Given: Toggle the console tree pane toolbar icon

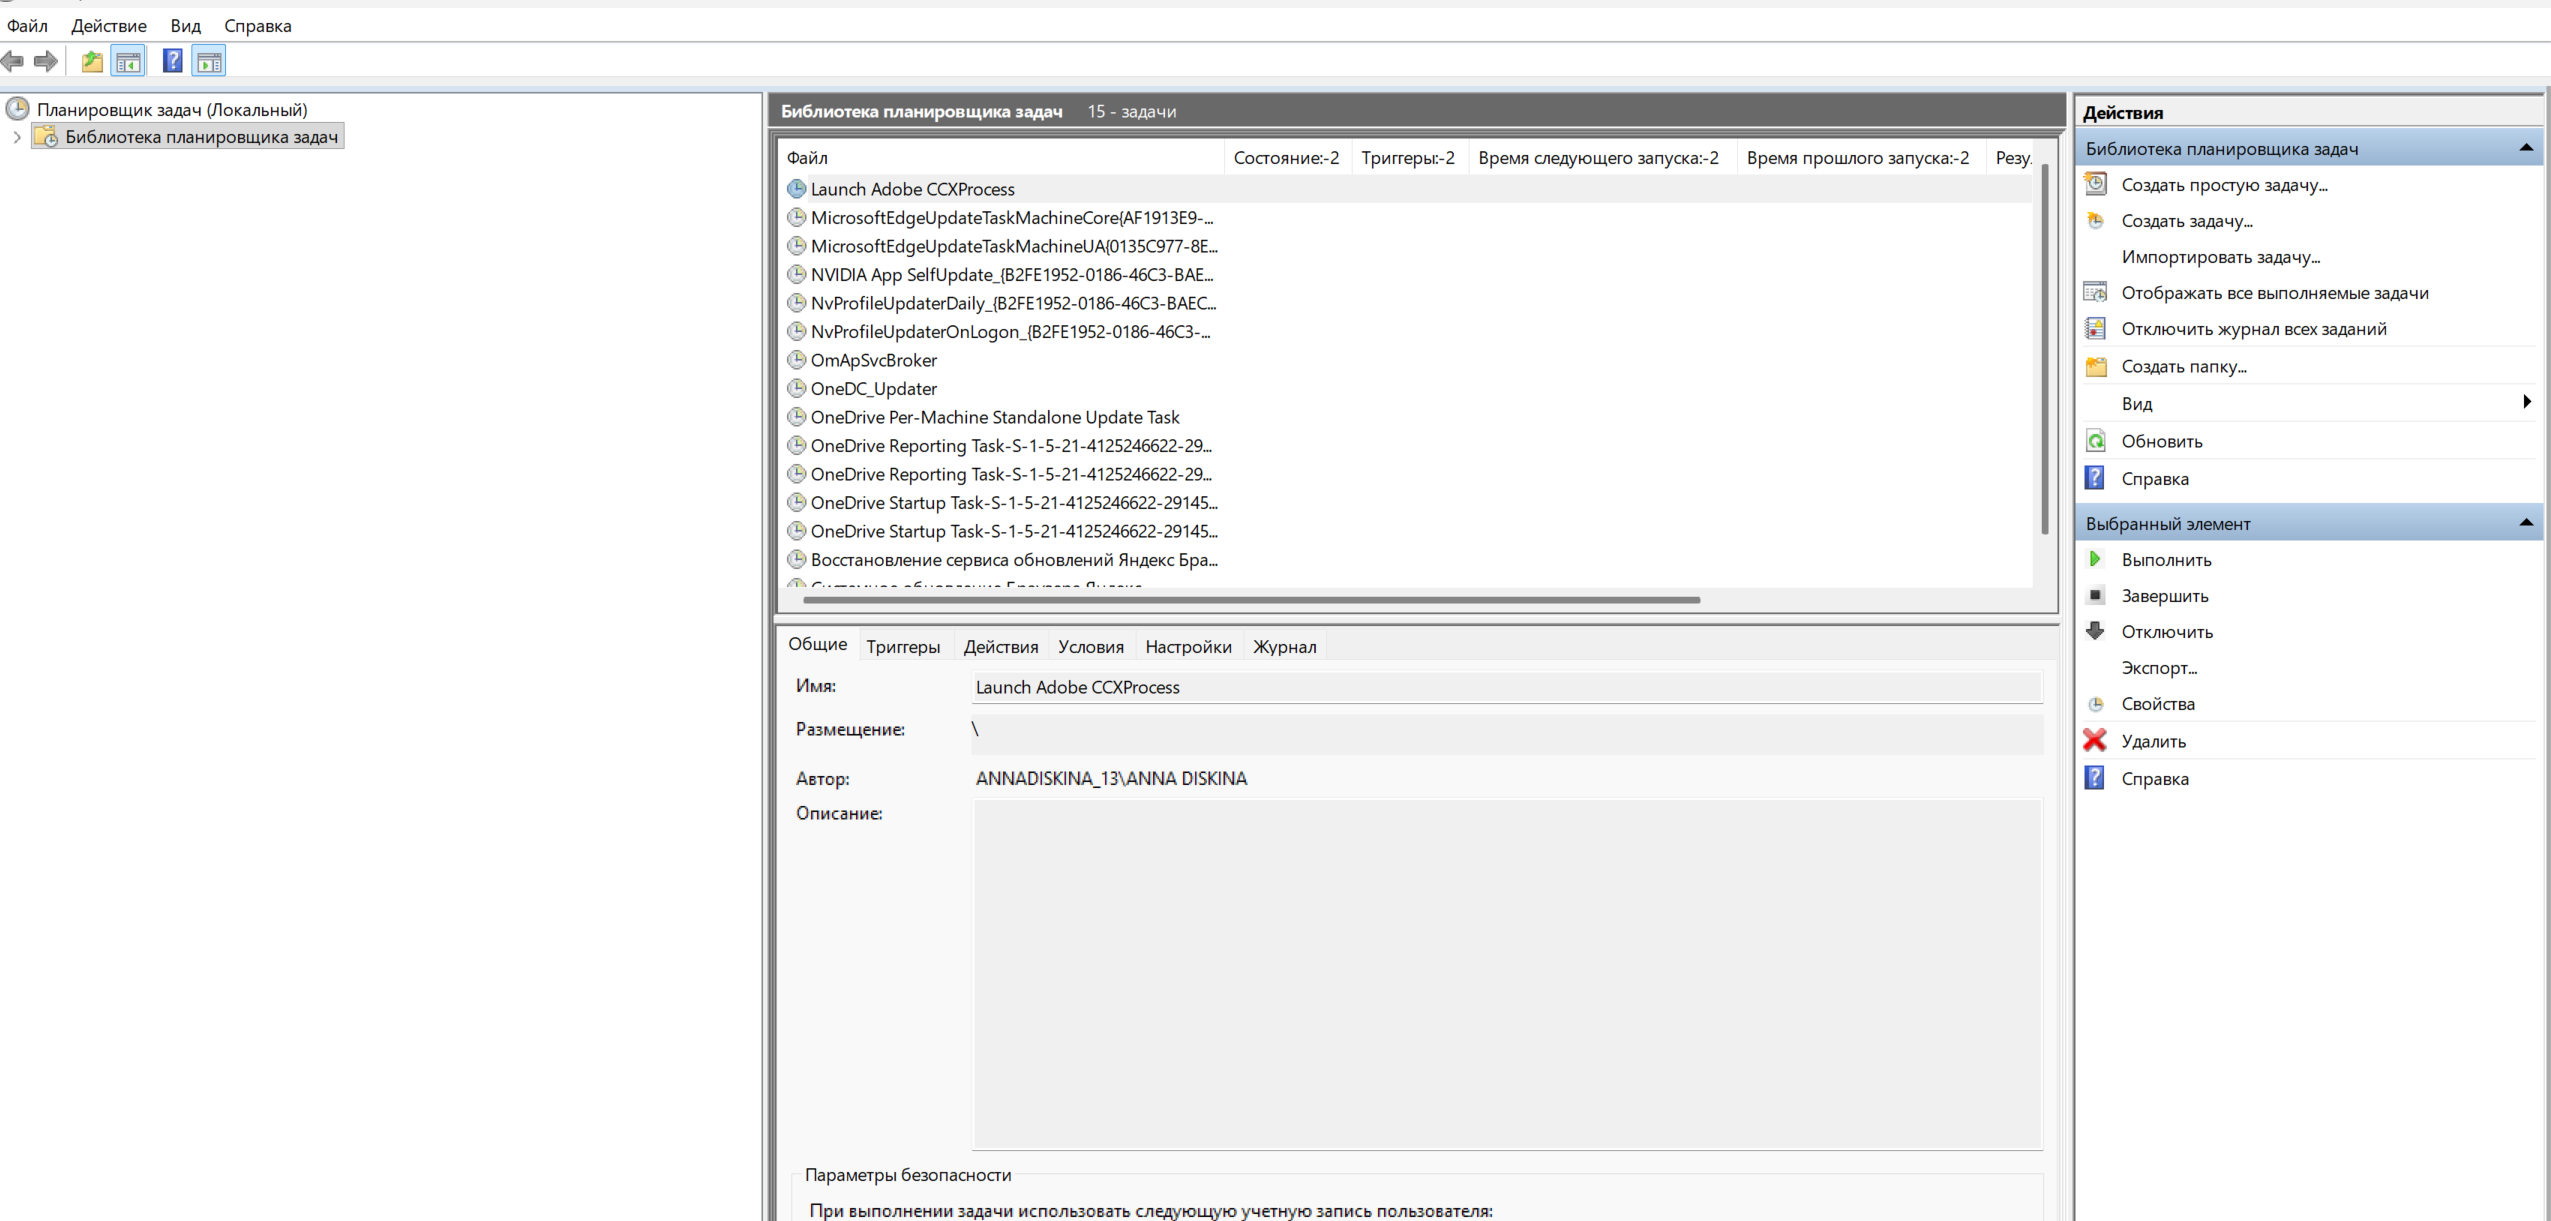Looking at the screenshot, I should coord(129,62).
